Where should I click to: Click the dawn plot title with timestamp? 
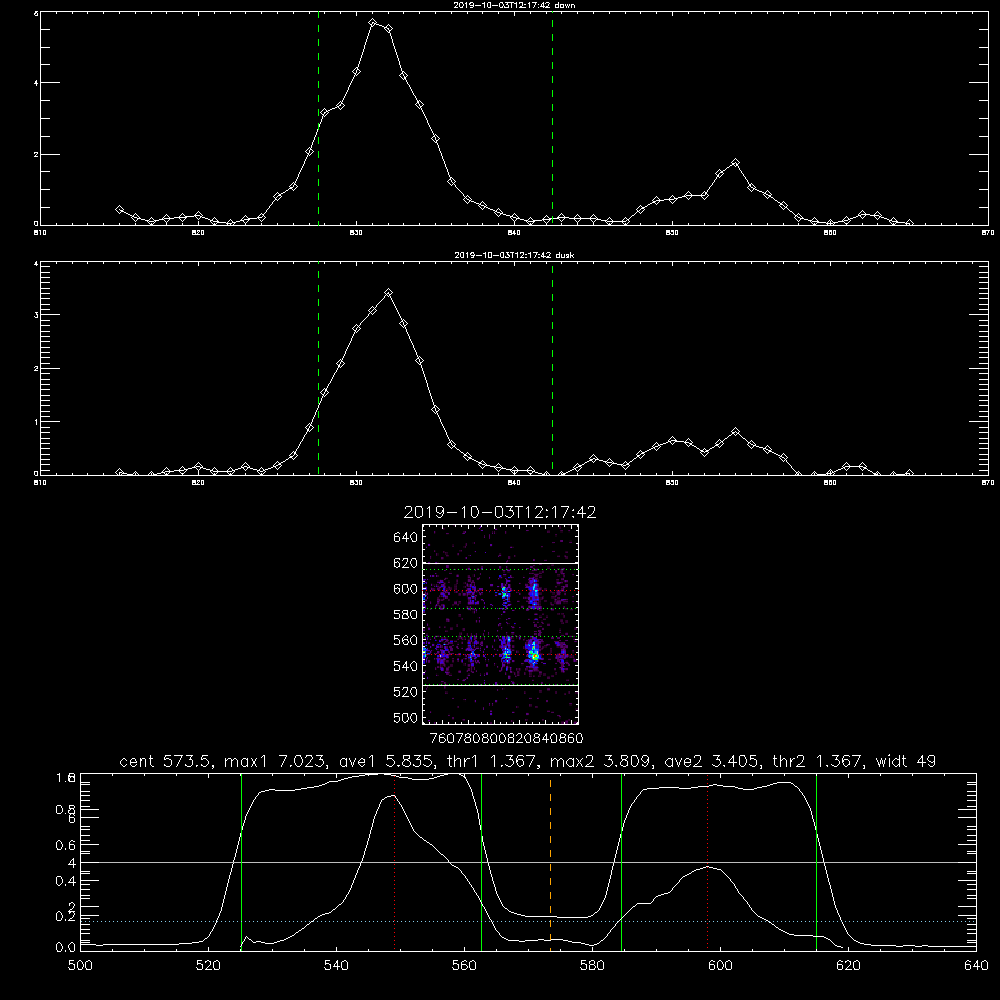[x=514, y=5]
